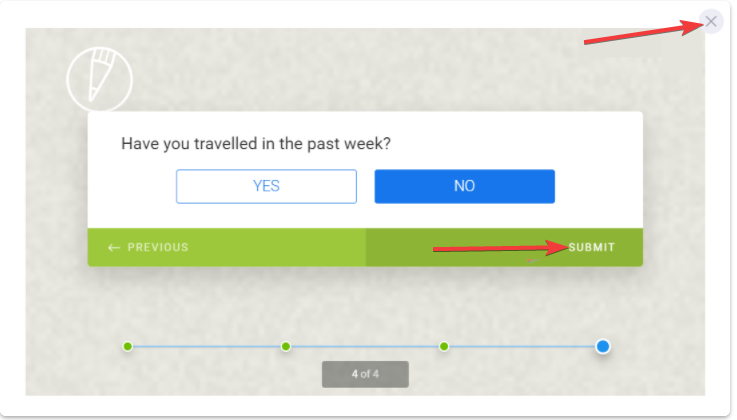Select NO for travelled in past week
The height and width of the screenshot is (420, 737).
(x=464, y=186)
